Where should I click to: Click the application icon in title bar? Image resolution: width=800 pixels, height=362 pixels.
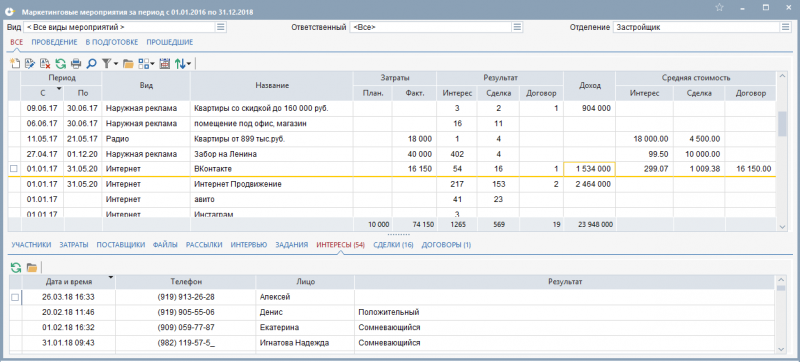(x=9, y=11)
